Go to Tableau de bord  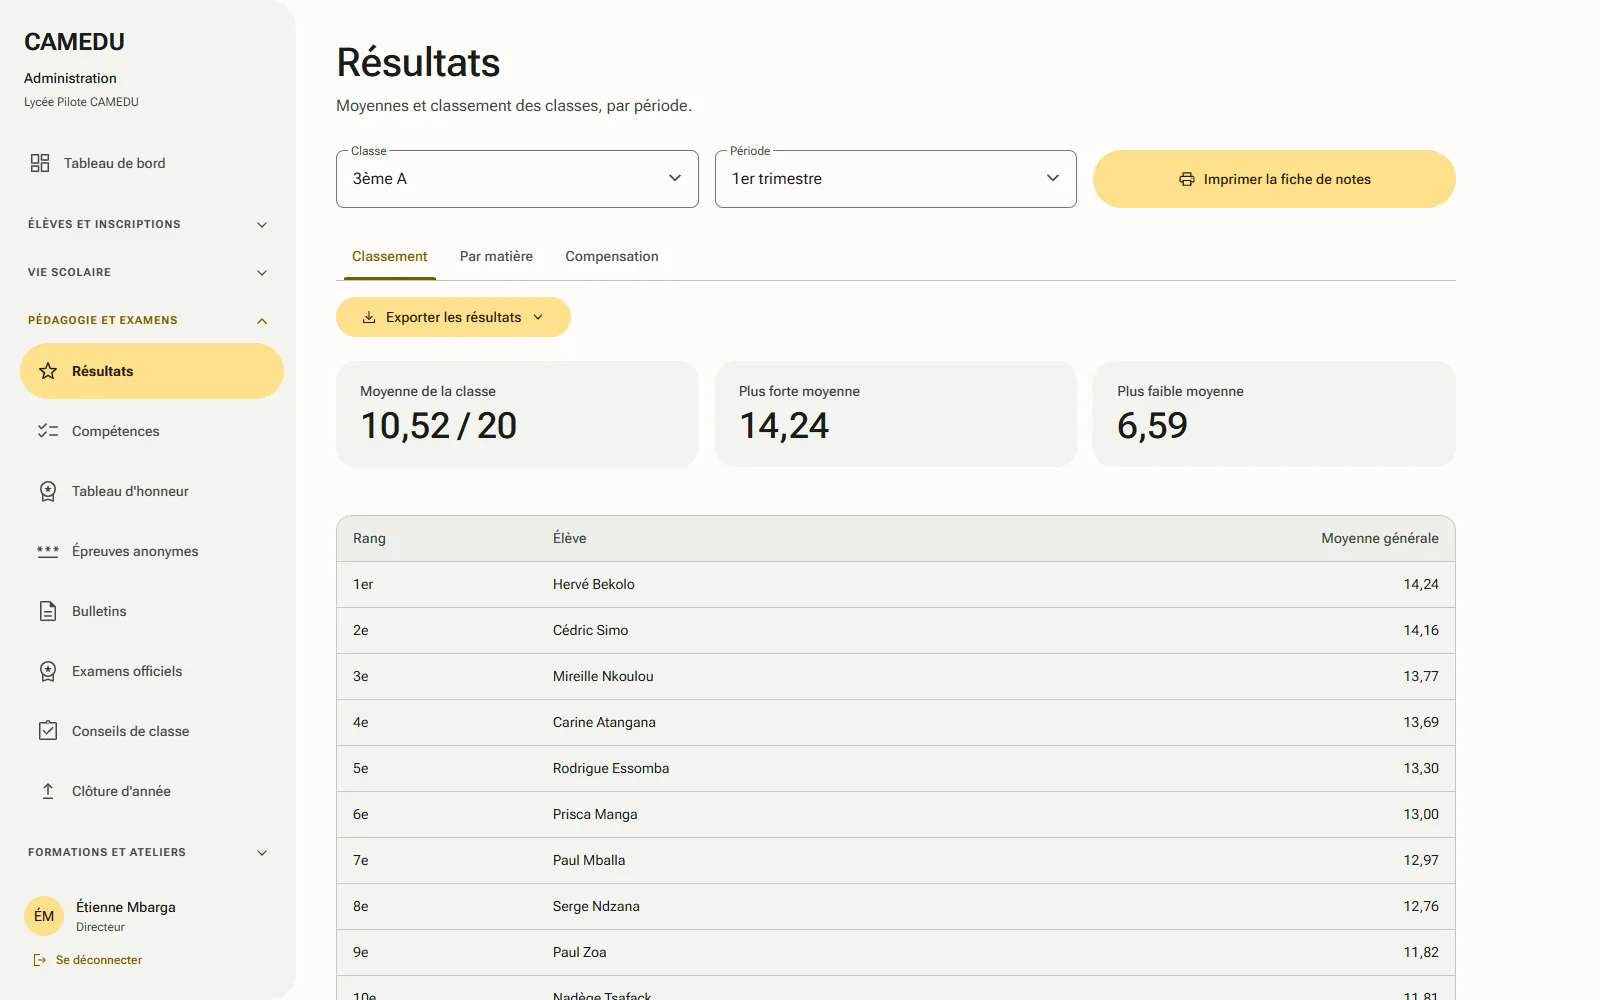click(148, 163)
